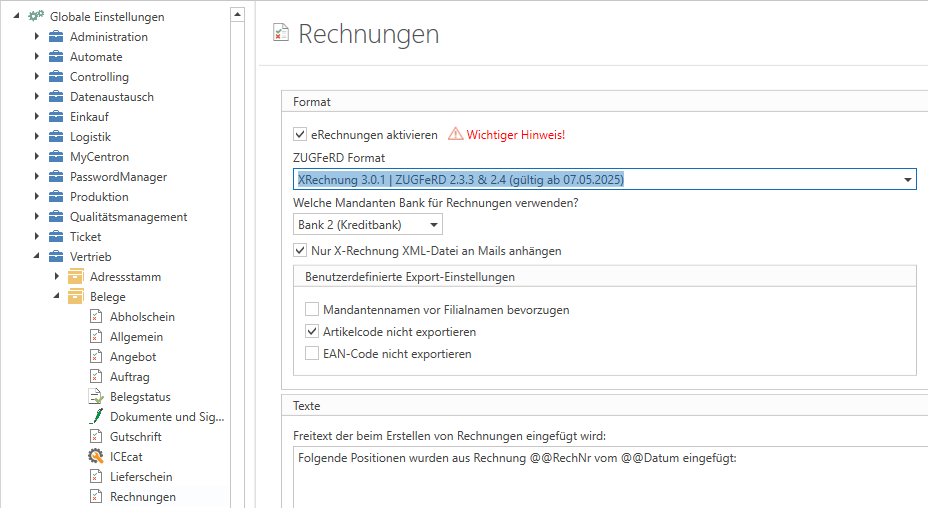The height and width of the screenshot is (508, 928).
Task: Click the Dokumente und Signaturen pen icon
Action: tap(96, 417)
